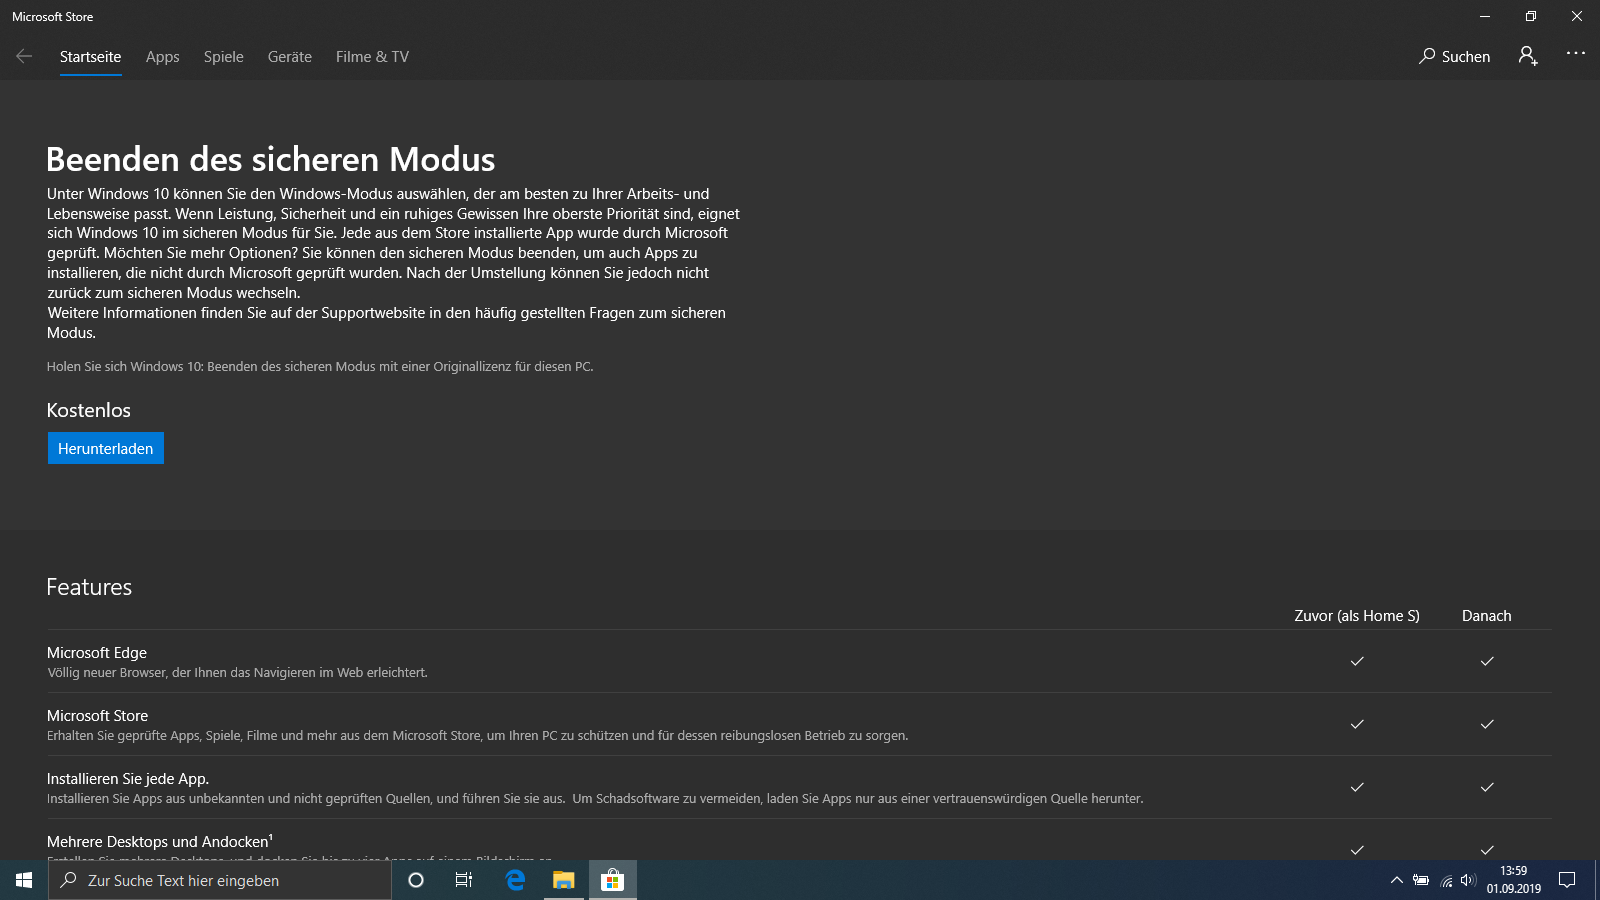The width and height of the screenshot is (1600, 900).
Task: Expand the hidden system tray icons
Action: pos(1396,880)
